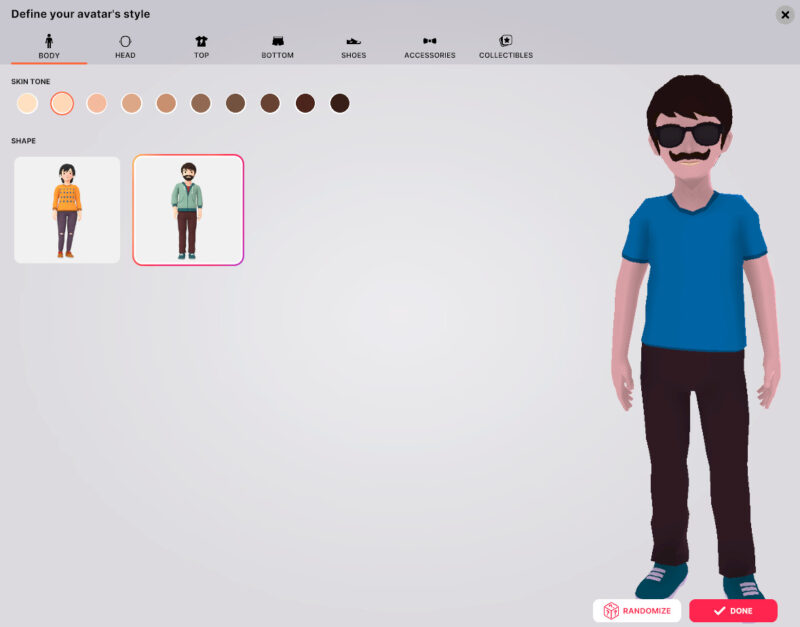Click the avatar preview's blue shirt
Image resolution: width=800 pixels, height=627 pixels.
tap(694, 270)
